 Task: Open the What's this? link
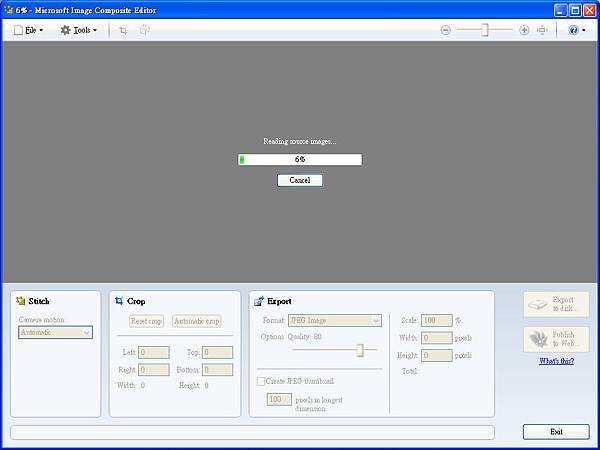pos(556,361)
